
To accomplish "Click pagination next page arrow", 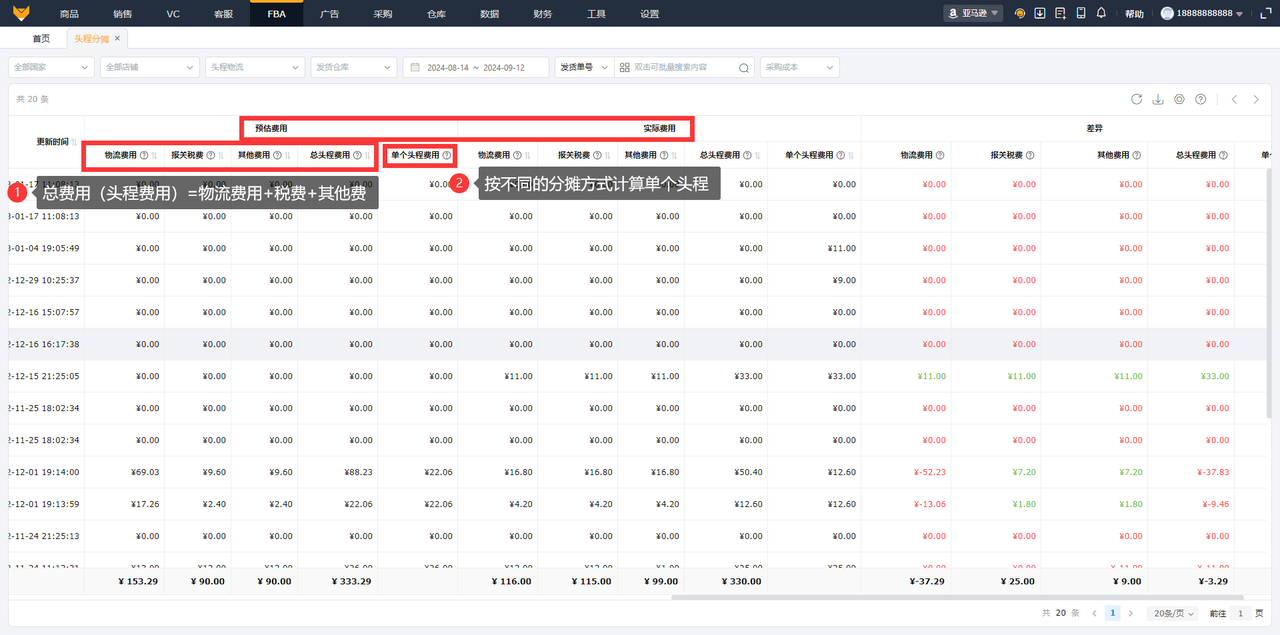I will pos(1130,613).
